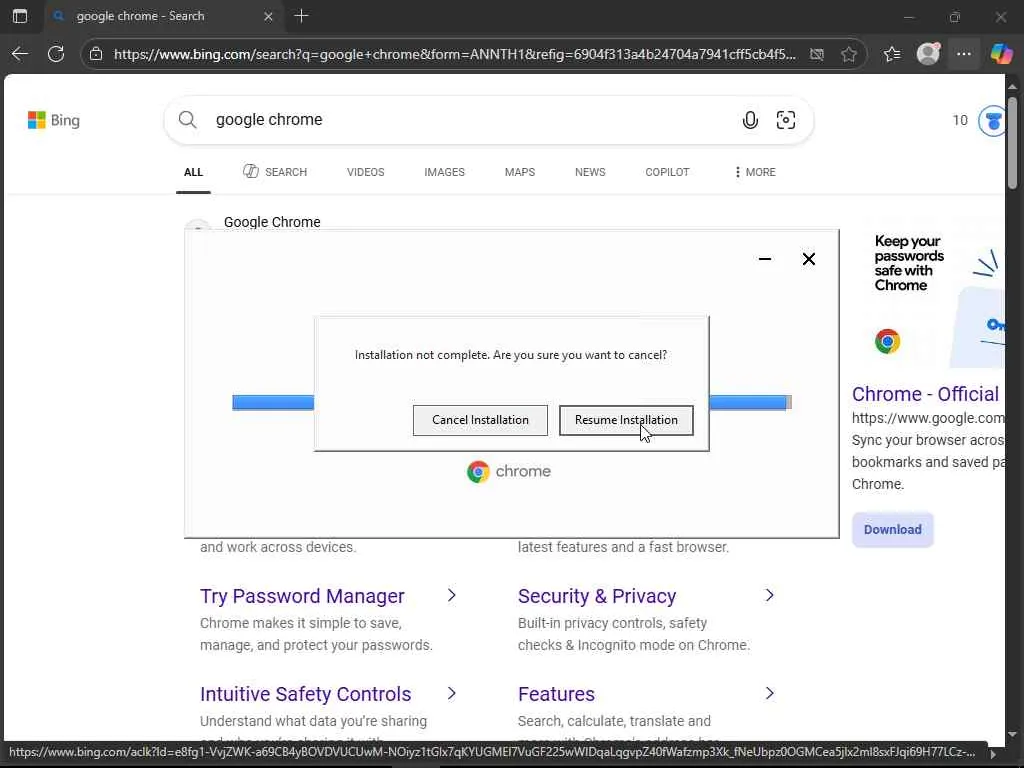Click the tracking prevention icon in address bar
This screenshot has height=768, width=1024.
click(x=817, y=54)
